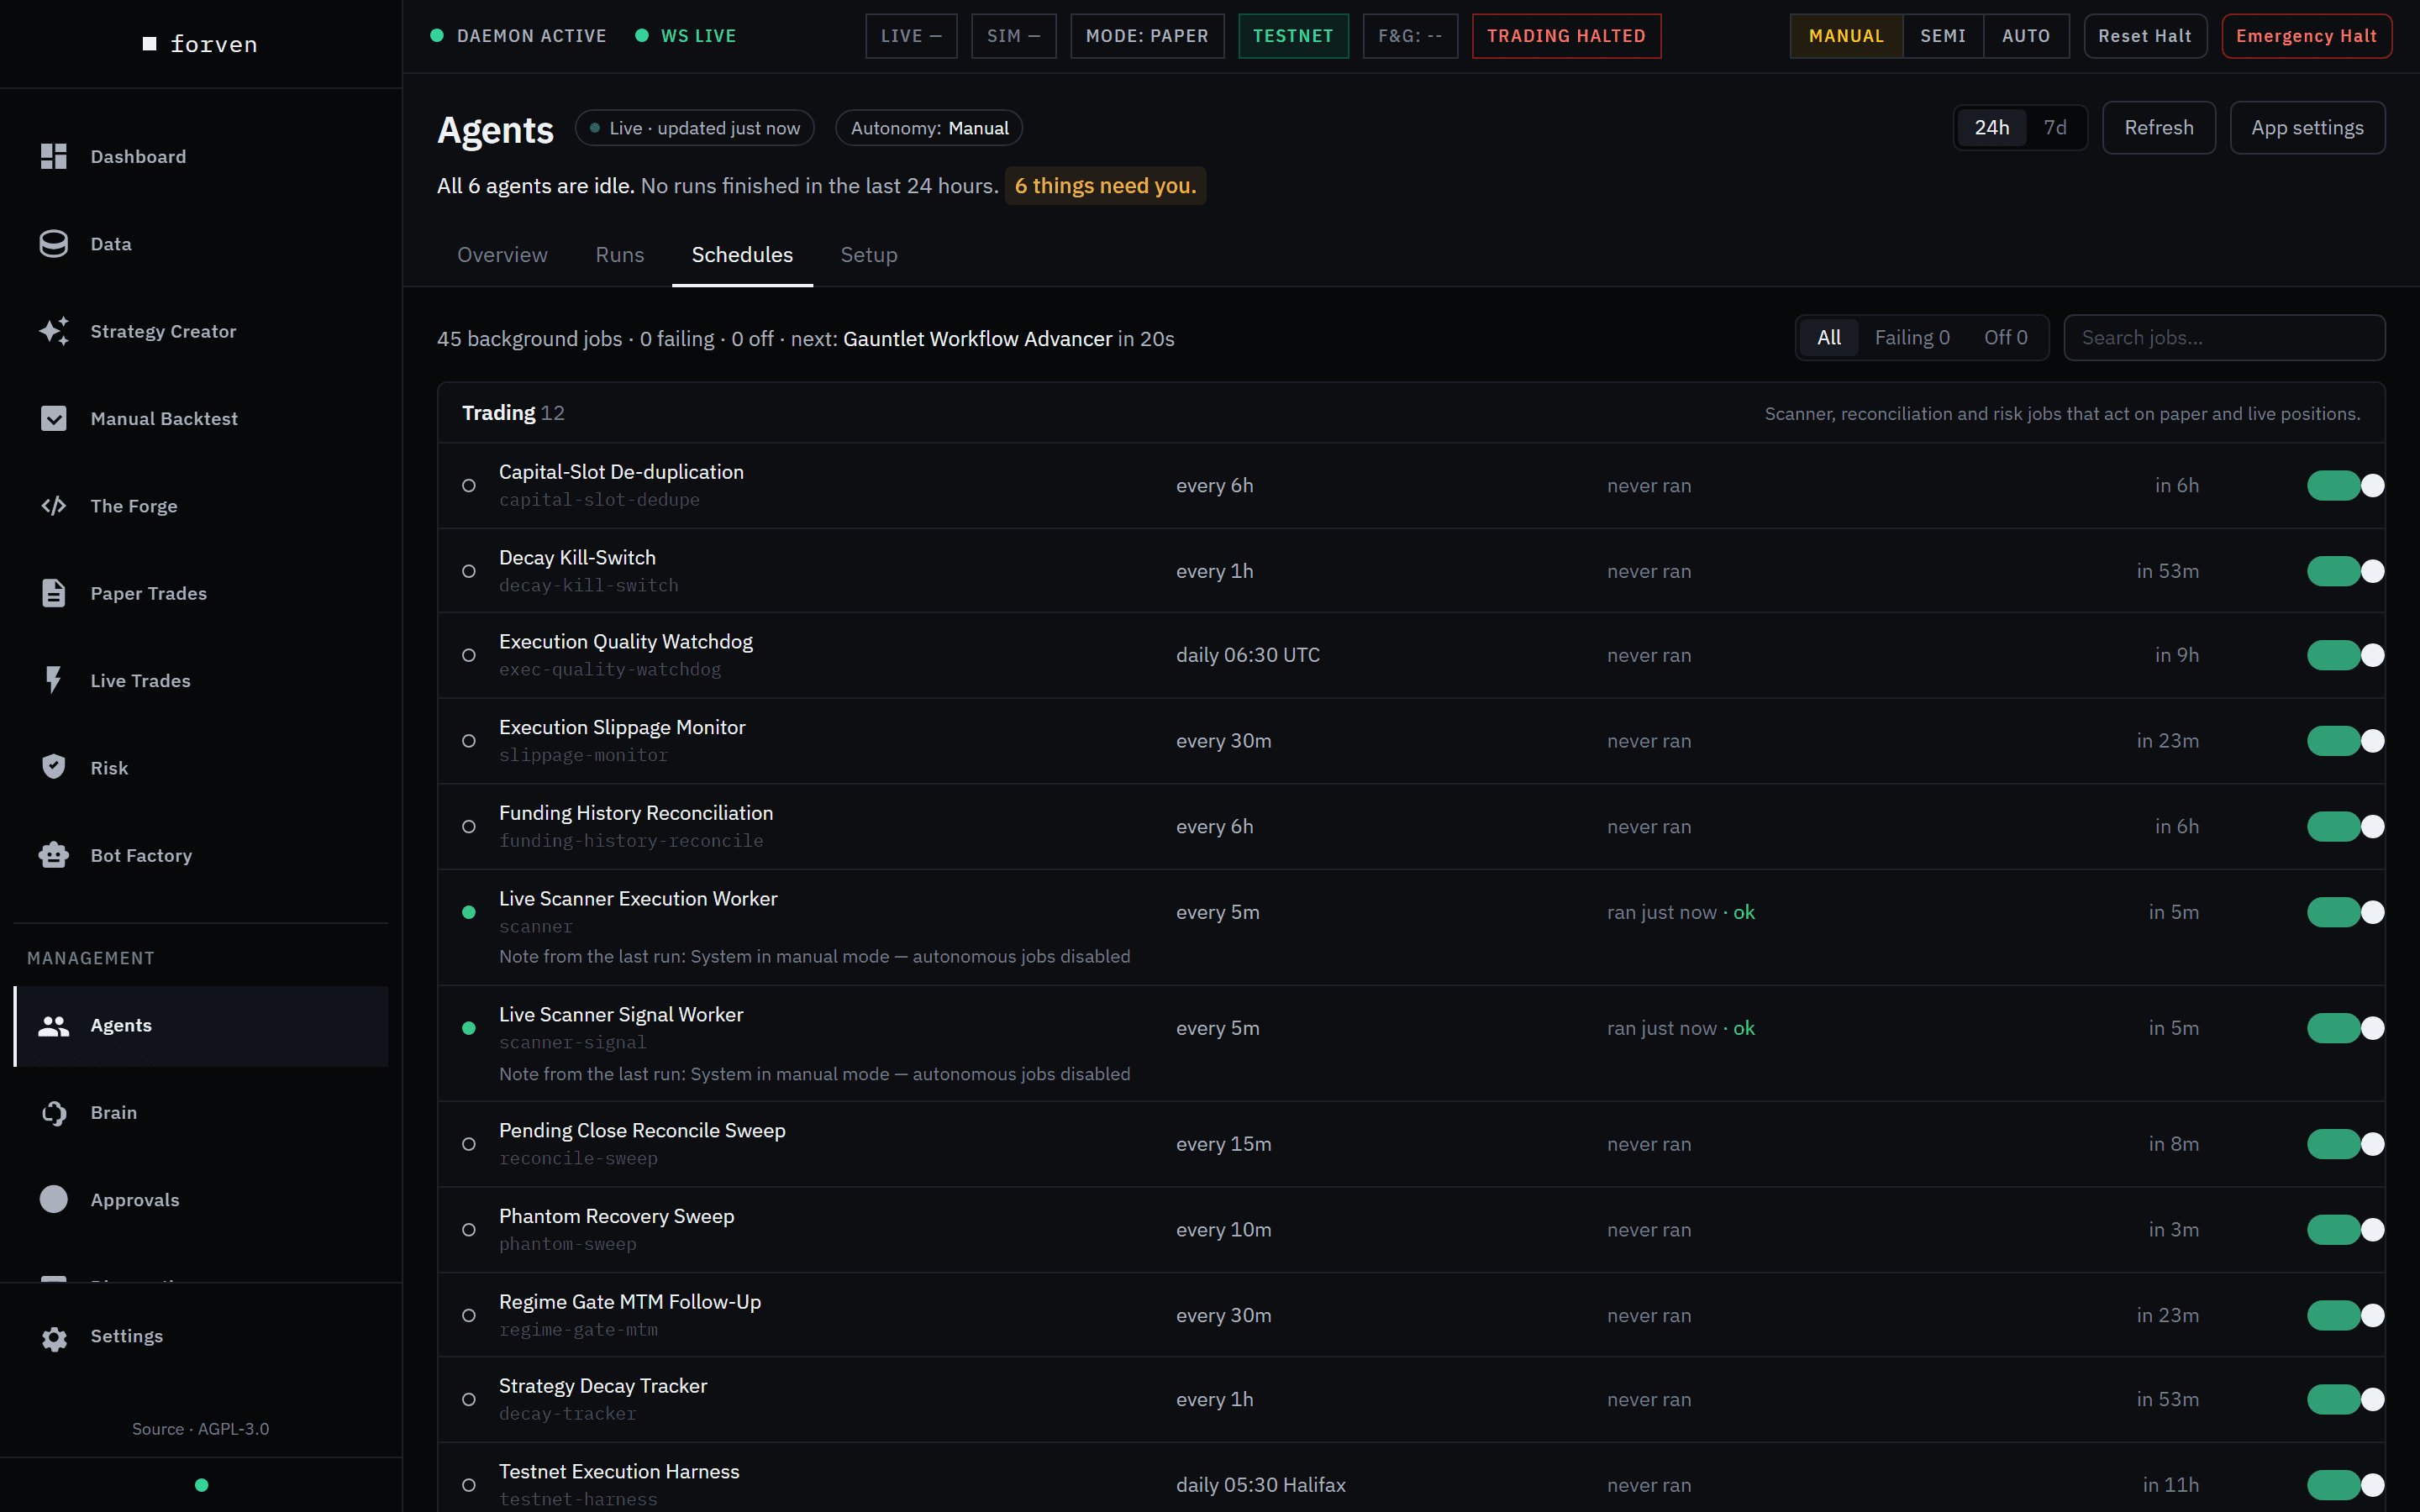The image size is (2420, 1512).
Task: Disable Execution Slippage Monitor toggle
Action: point(2346,741)
